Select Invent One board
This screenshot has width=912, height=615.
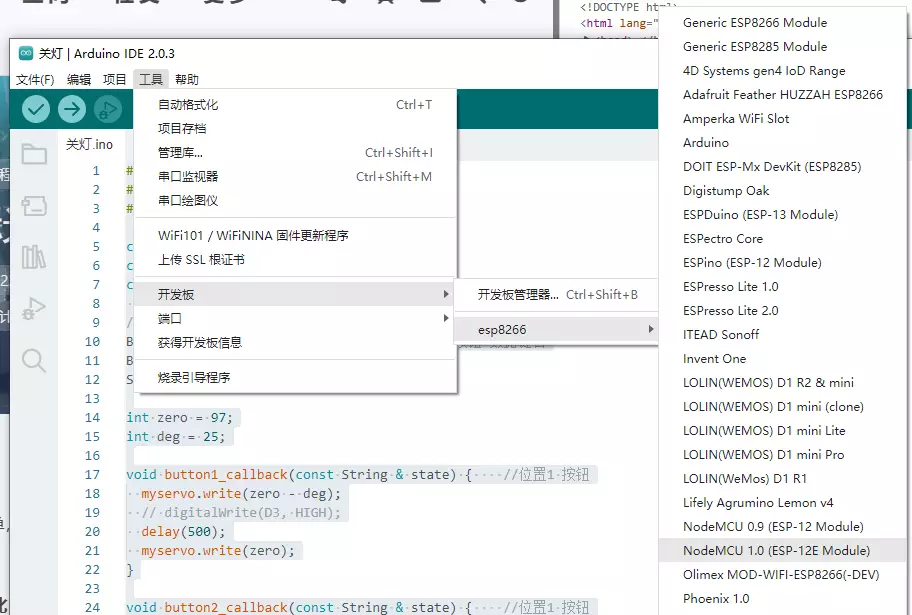coord(785,359)
